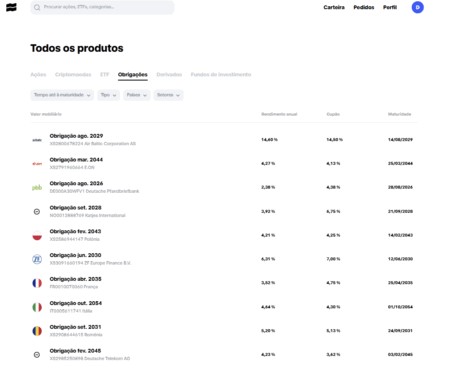Click the Poland flag icon
The image size is (463, 368).
tap(37, 235)
